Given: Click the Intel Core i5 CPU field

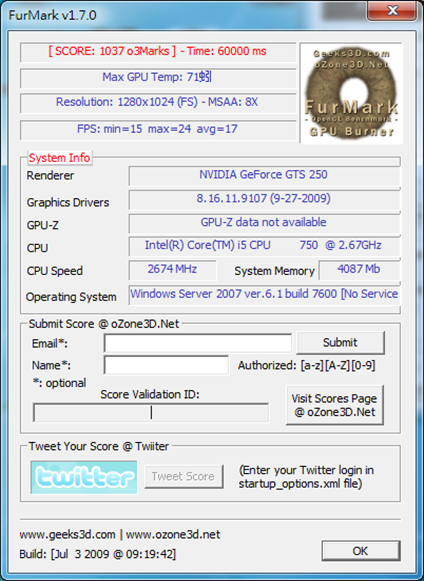Looking at the screenshot, I should 264,246.
